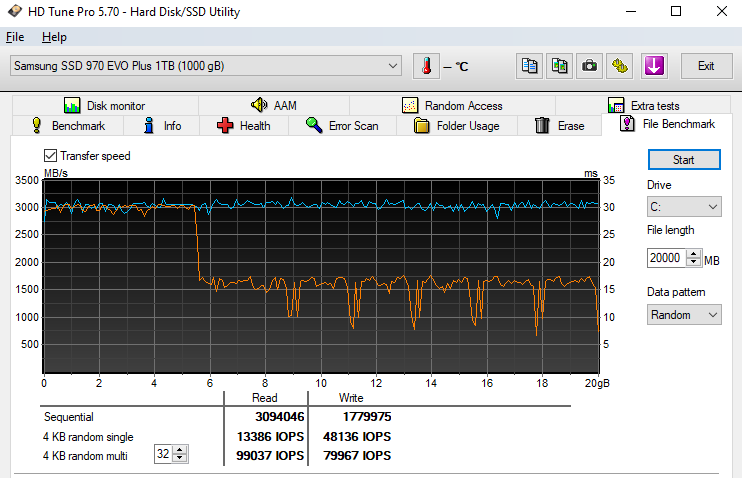
Task: Click the thermometer temperature icon
Action: tap(426, 66)
